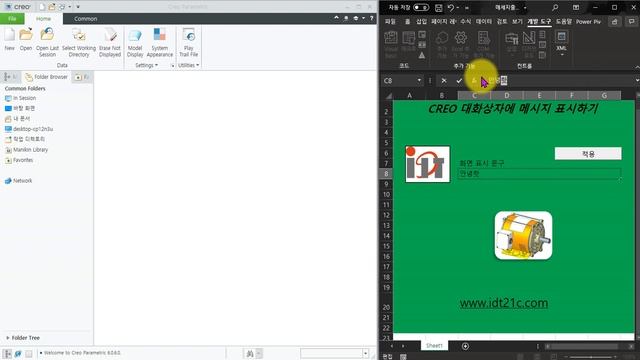640x360 pixels.
Task: Click the orange motor image on worksheet
Action: pyautogui.click(x=523, y=236)
